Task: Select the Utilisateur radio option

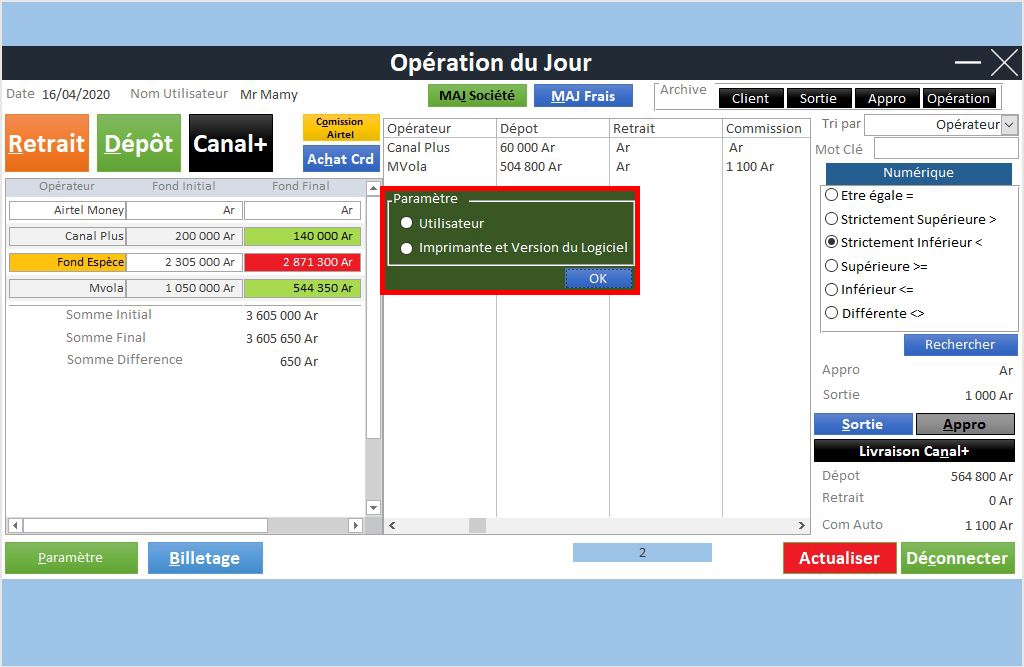Action: pos(407,223)
